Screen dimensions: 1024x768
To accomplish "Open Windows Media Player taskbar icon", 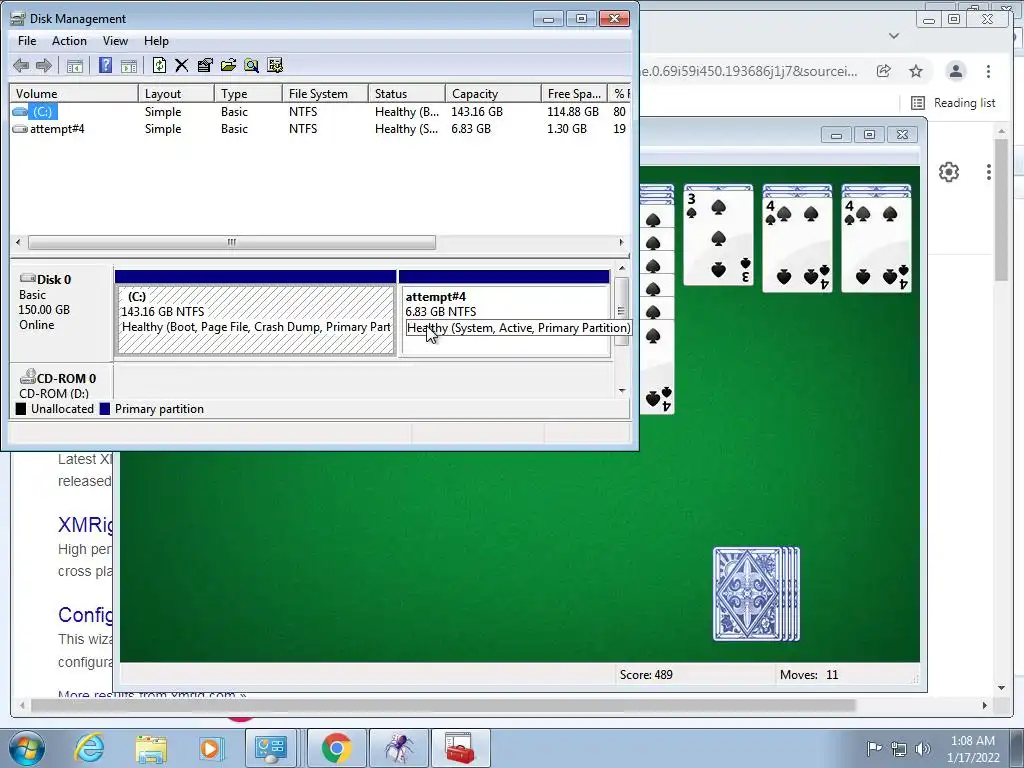I will (x=210, y=748).
